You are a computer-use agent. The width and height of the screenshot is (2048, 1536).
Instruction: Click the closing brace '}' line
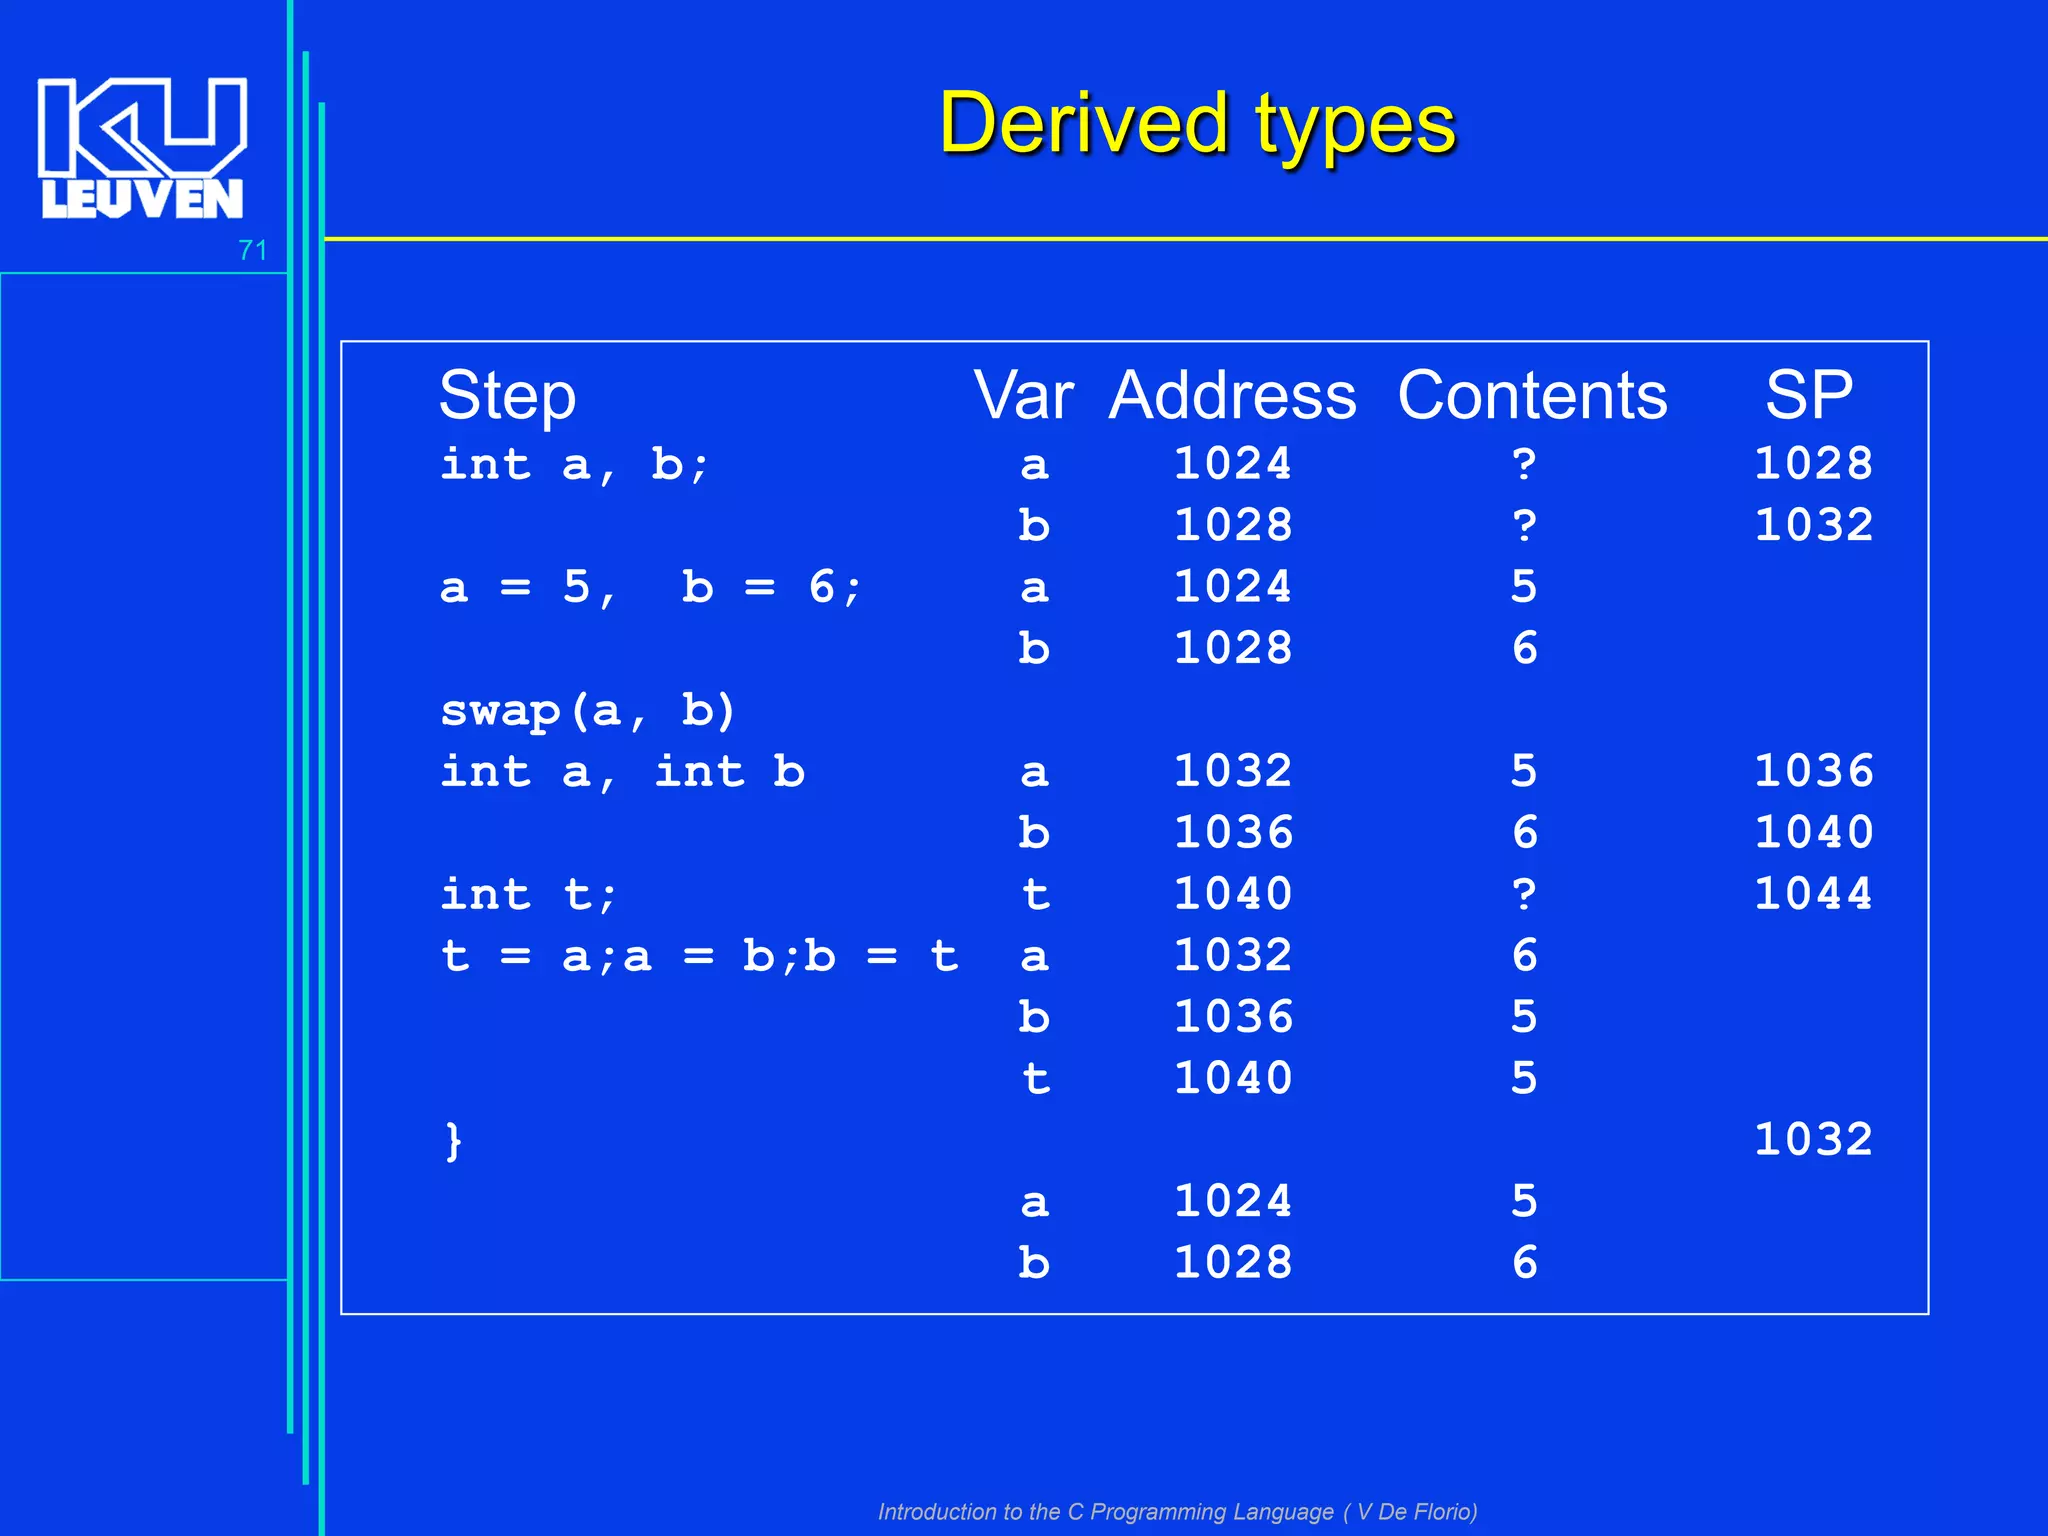coord(454,1141)
